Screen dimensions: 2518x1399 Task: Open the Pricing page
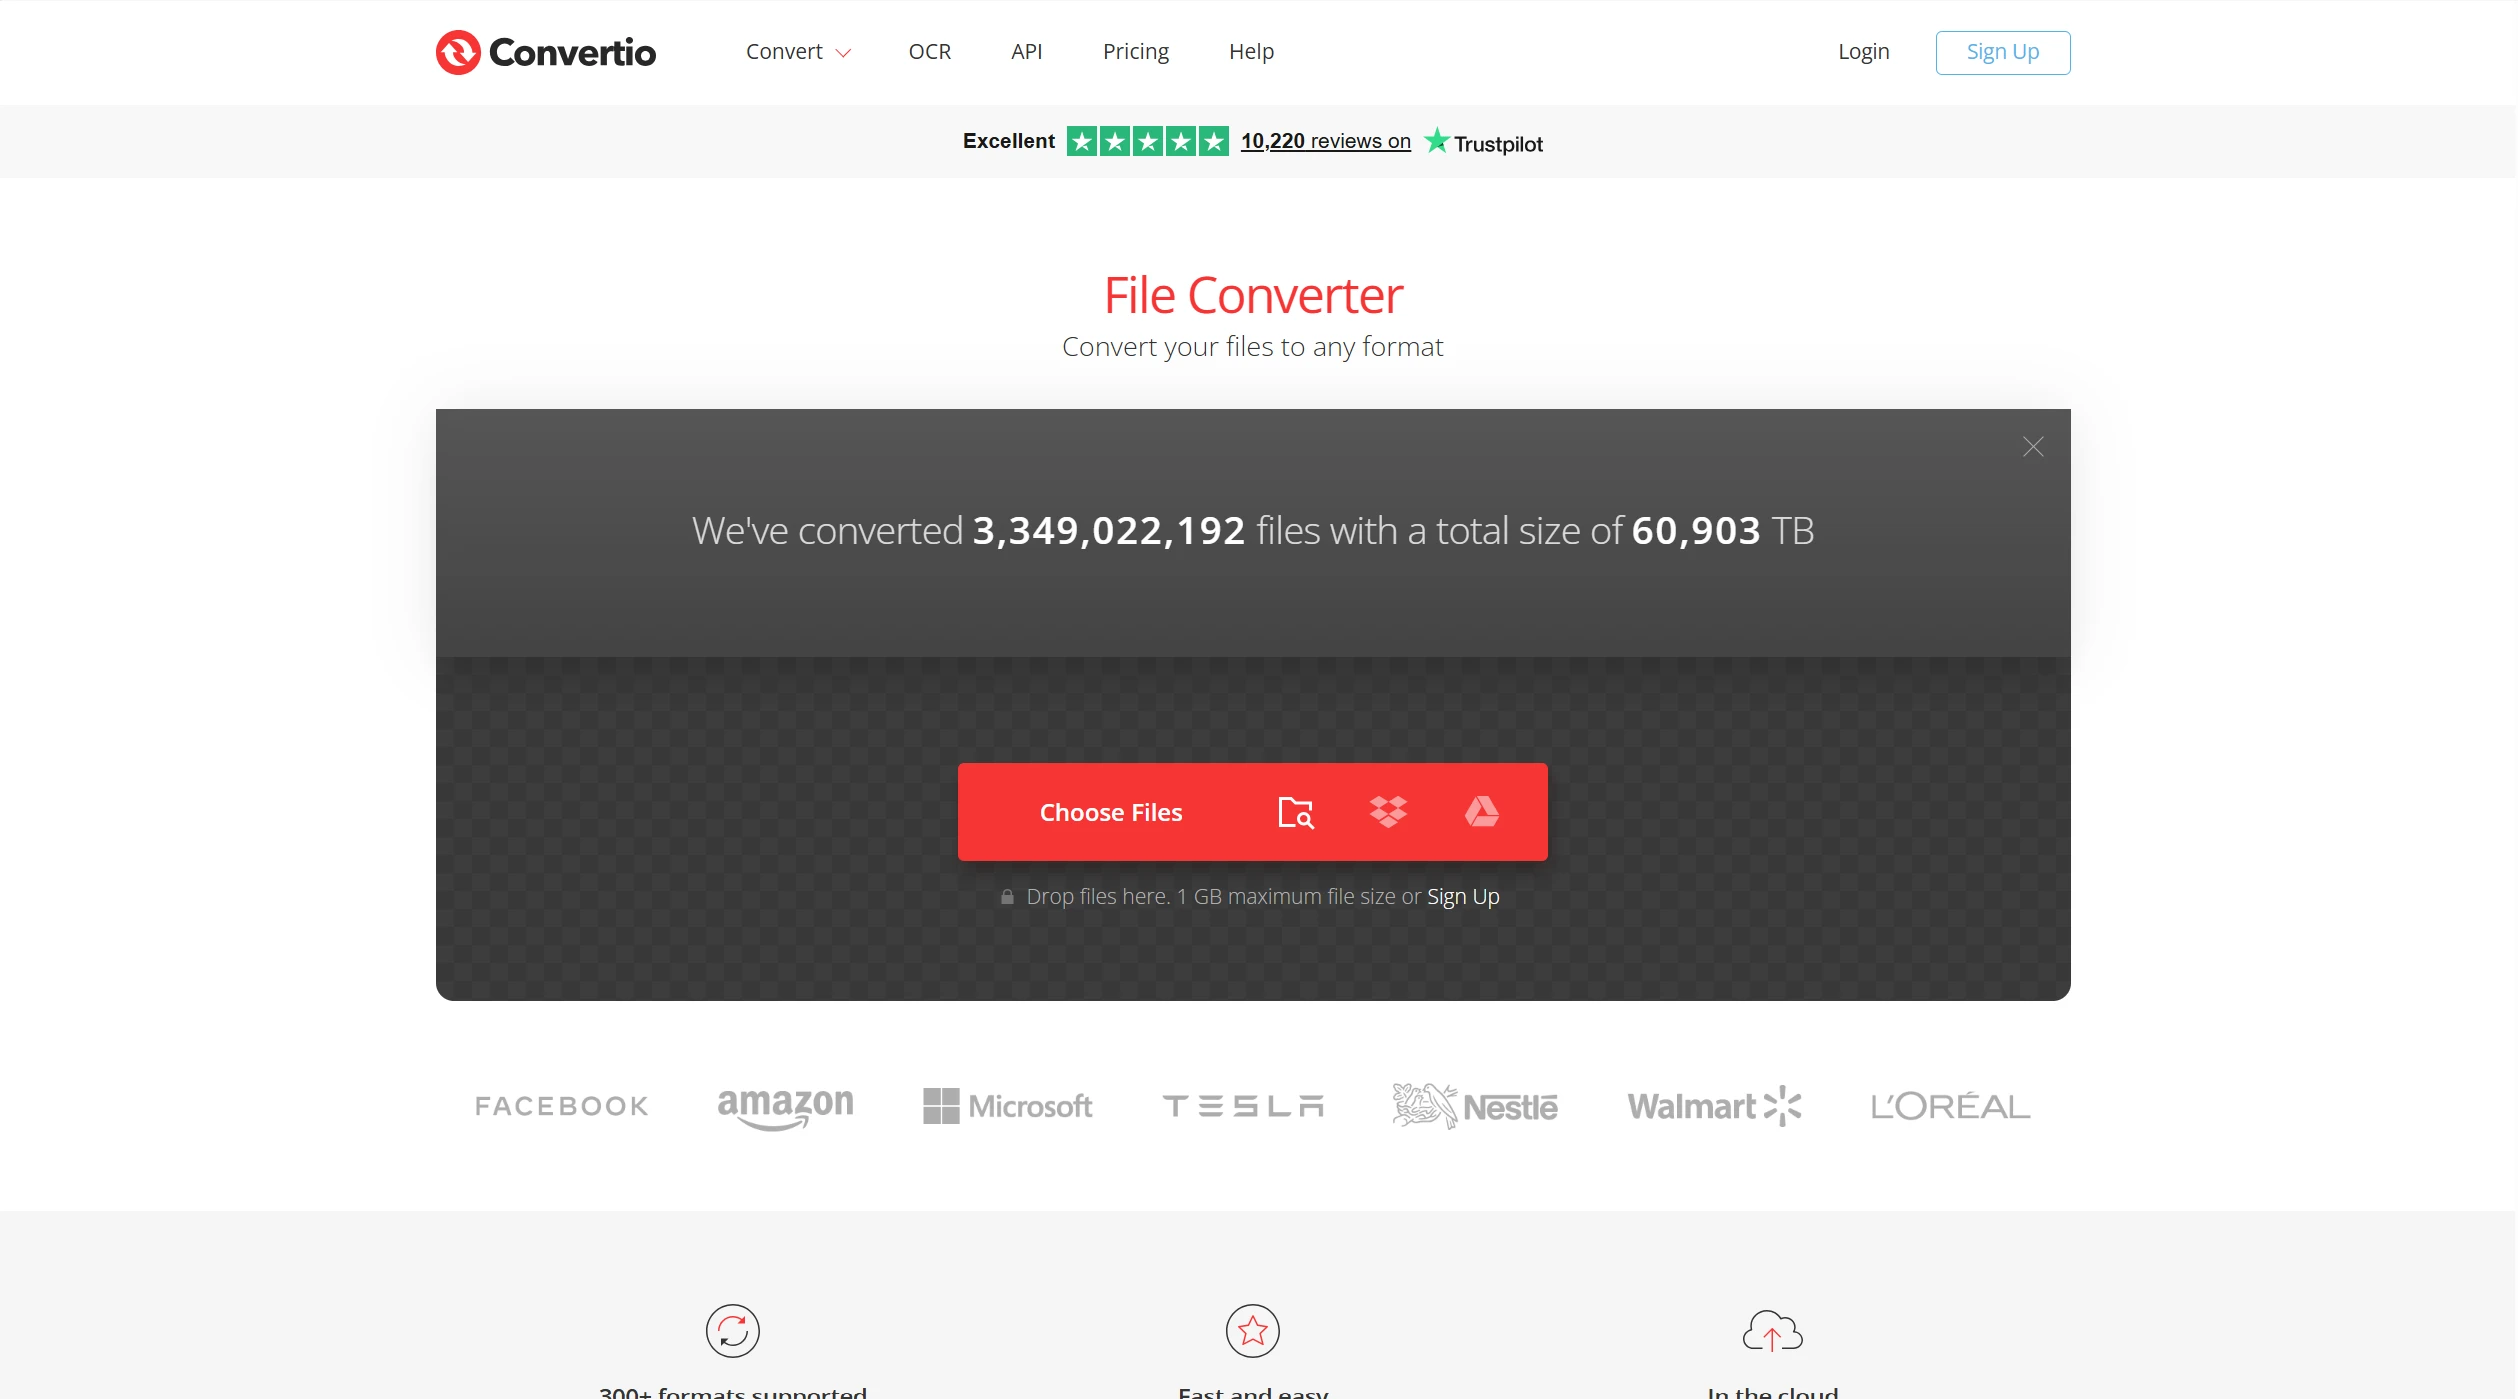pyautogui.click(x=1135, y=52)
